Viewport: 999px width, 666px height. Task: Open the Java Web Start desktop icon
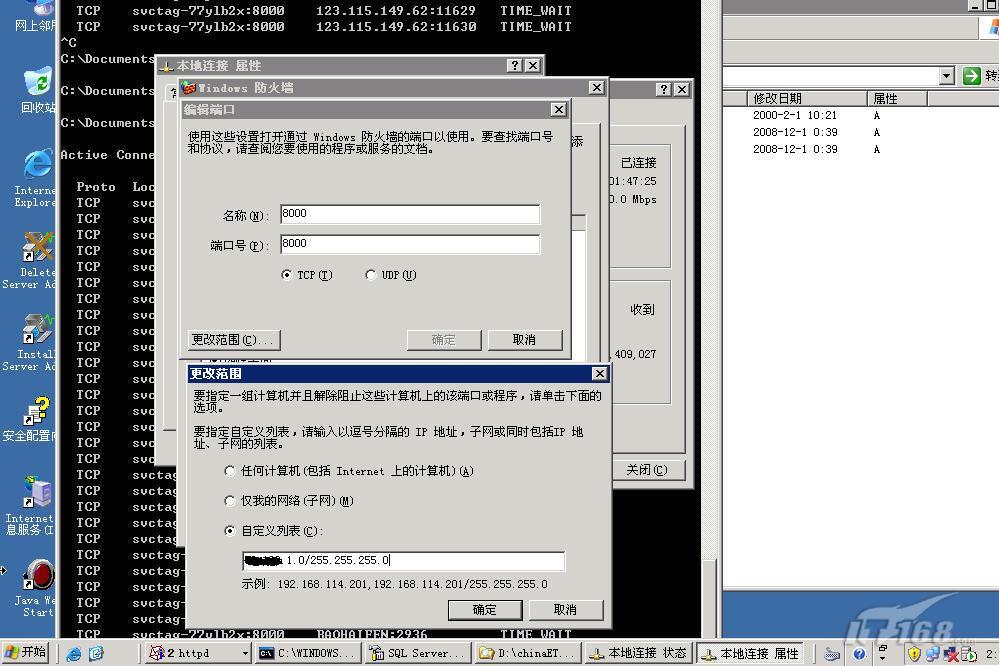coord(38,577)
